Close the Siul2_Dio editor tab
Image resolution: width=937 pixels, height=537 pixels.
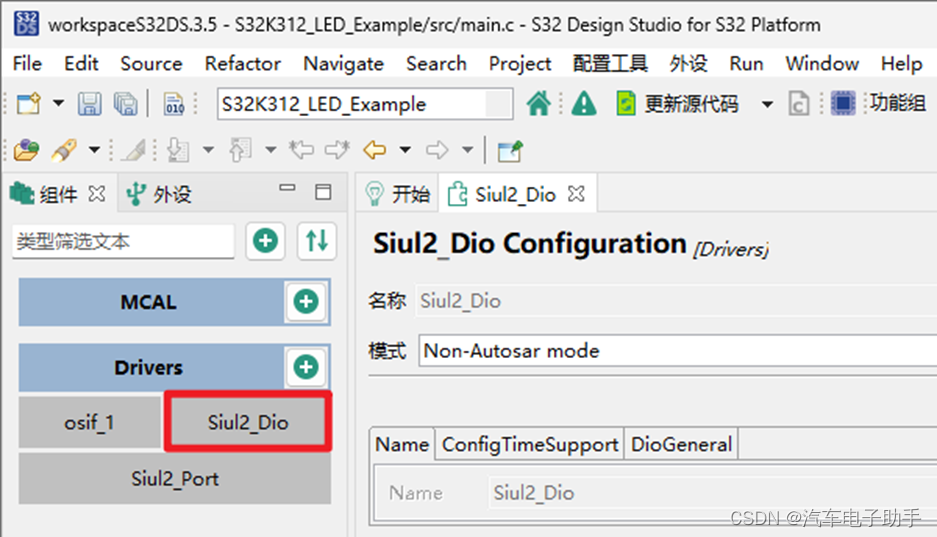pyautogui.click(x=576, y=194)
